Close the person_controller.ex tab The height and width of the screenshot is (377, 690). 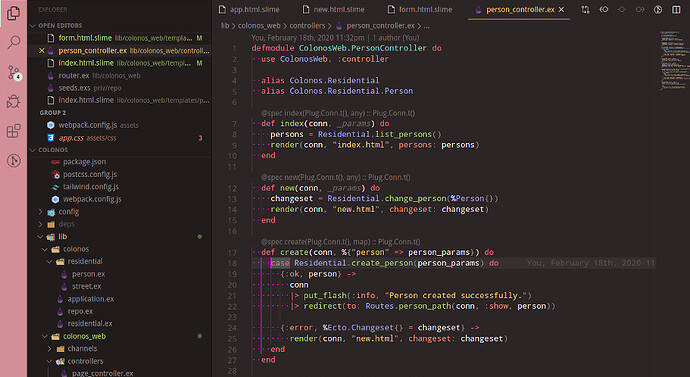562,10
